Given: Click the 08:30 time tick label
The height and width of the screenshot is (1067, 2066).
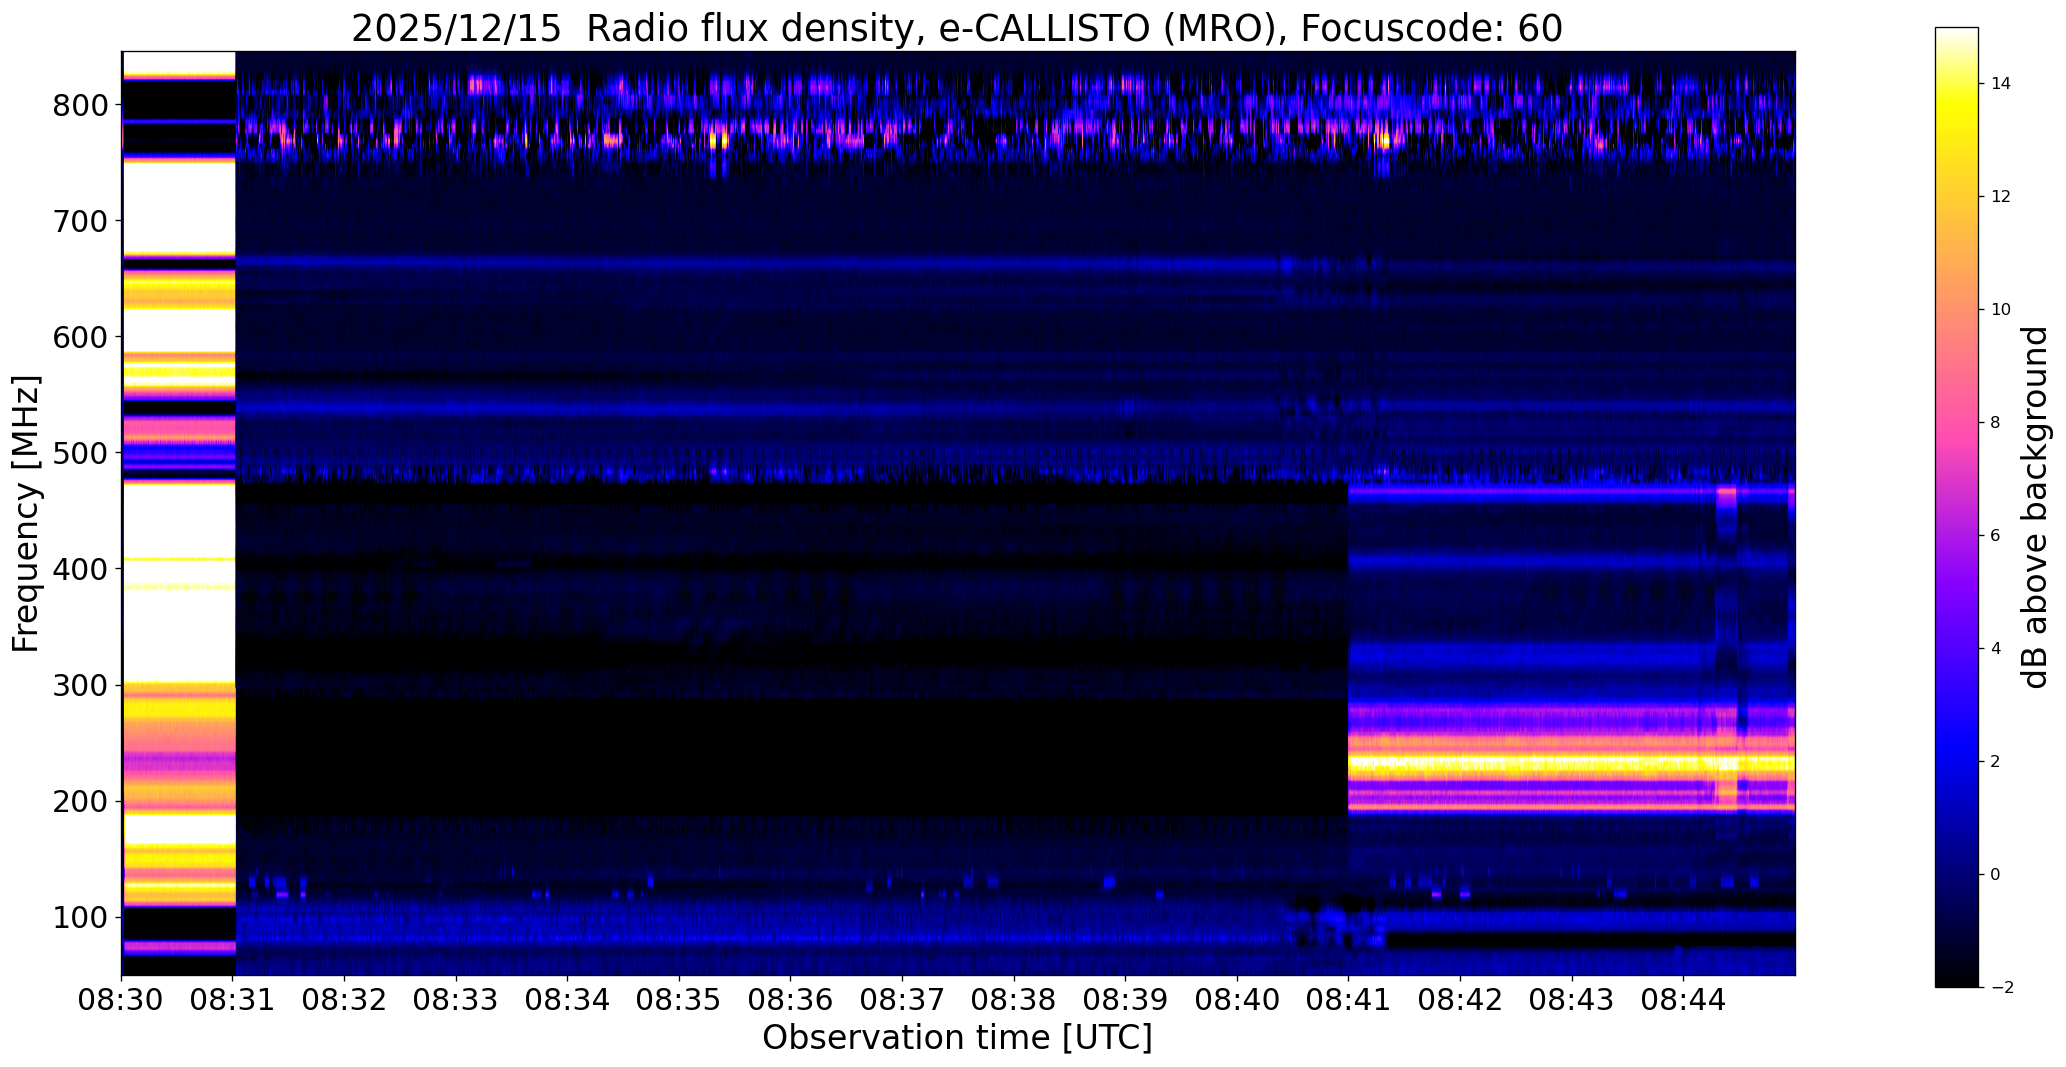Looking at the screenshot, I should tap(122, 999).
